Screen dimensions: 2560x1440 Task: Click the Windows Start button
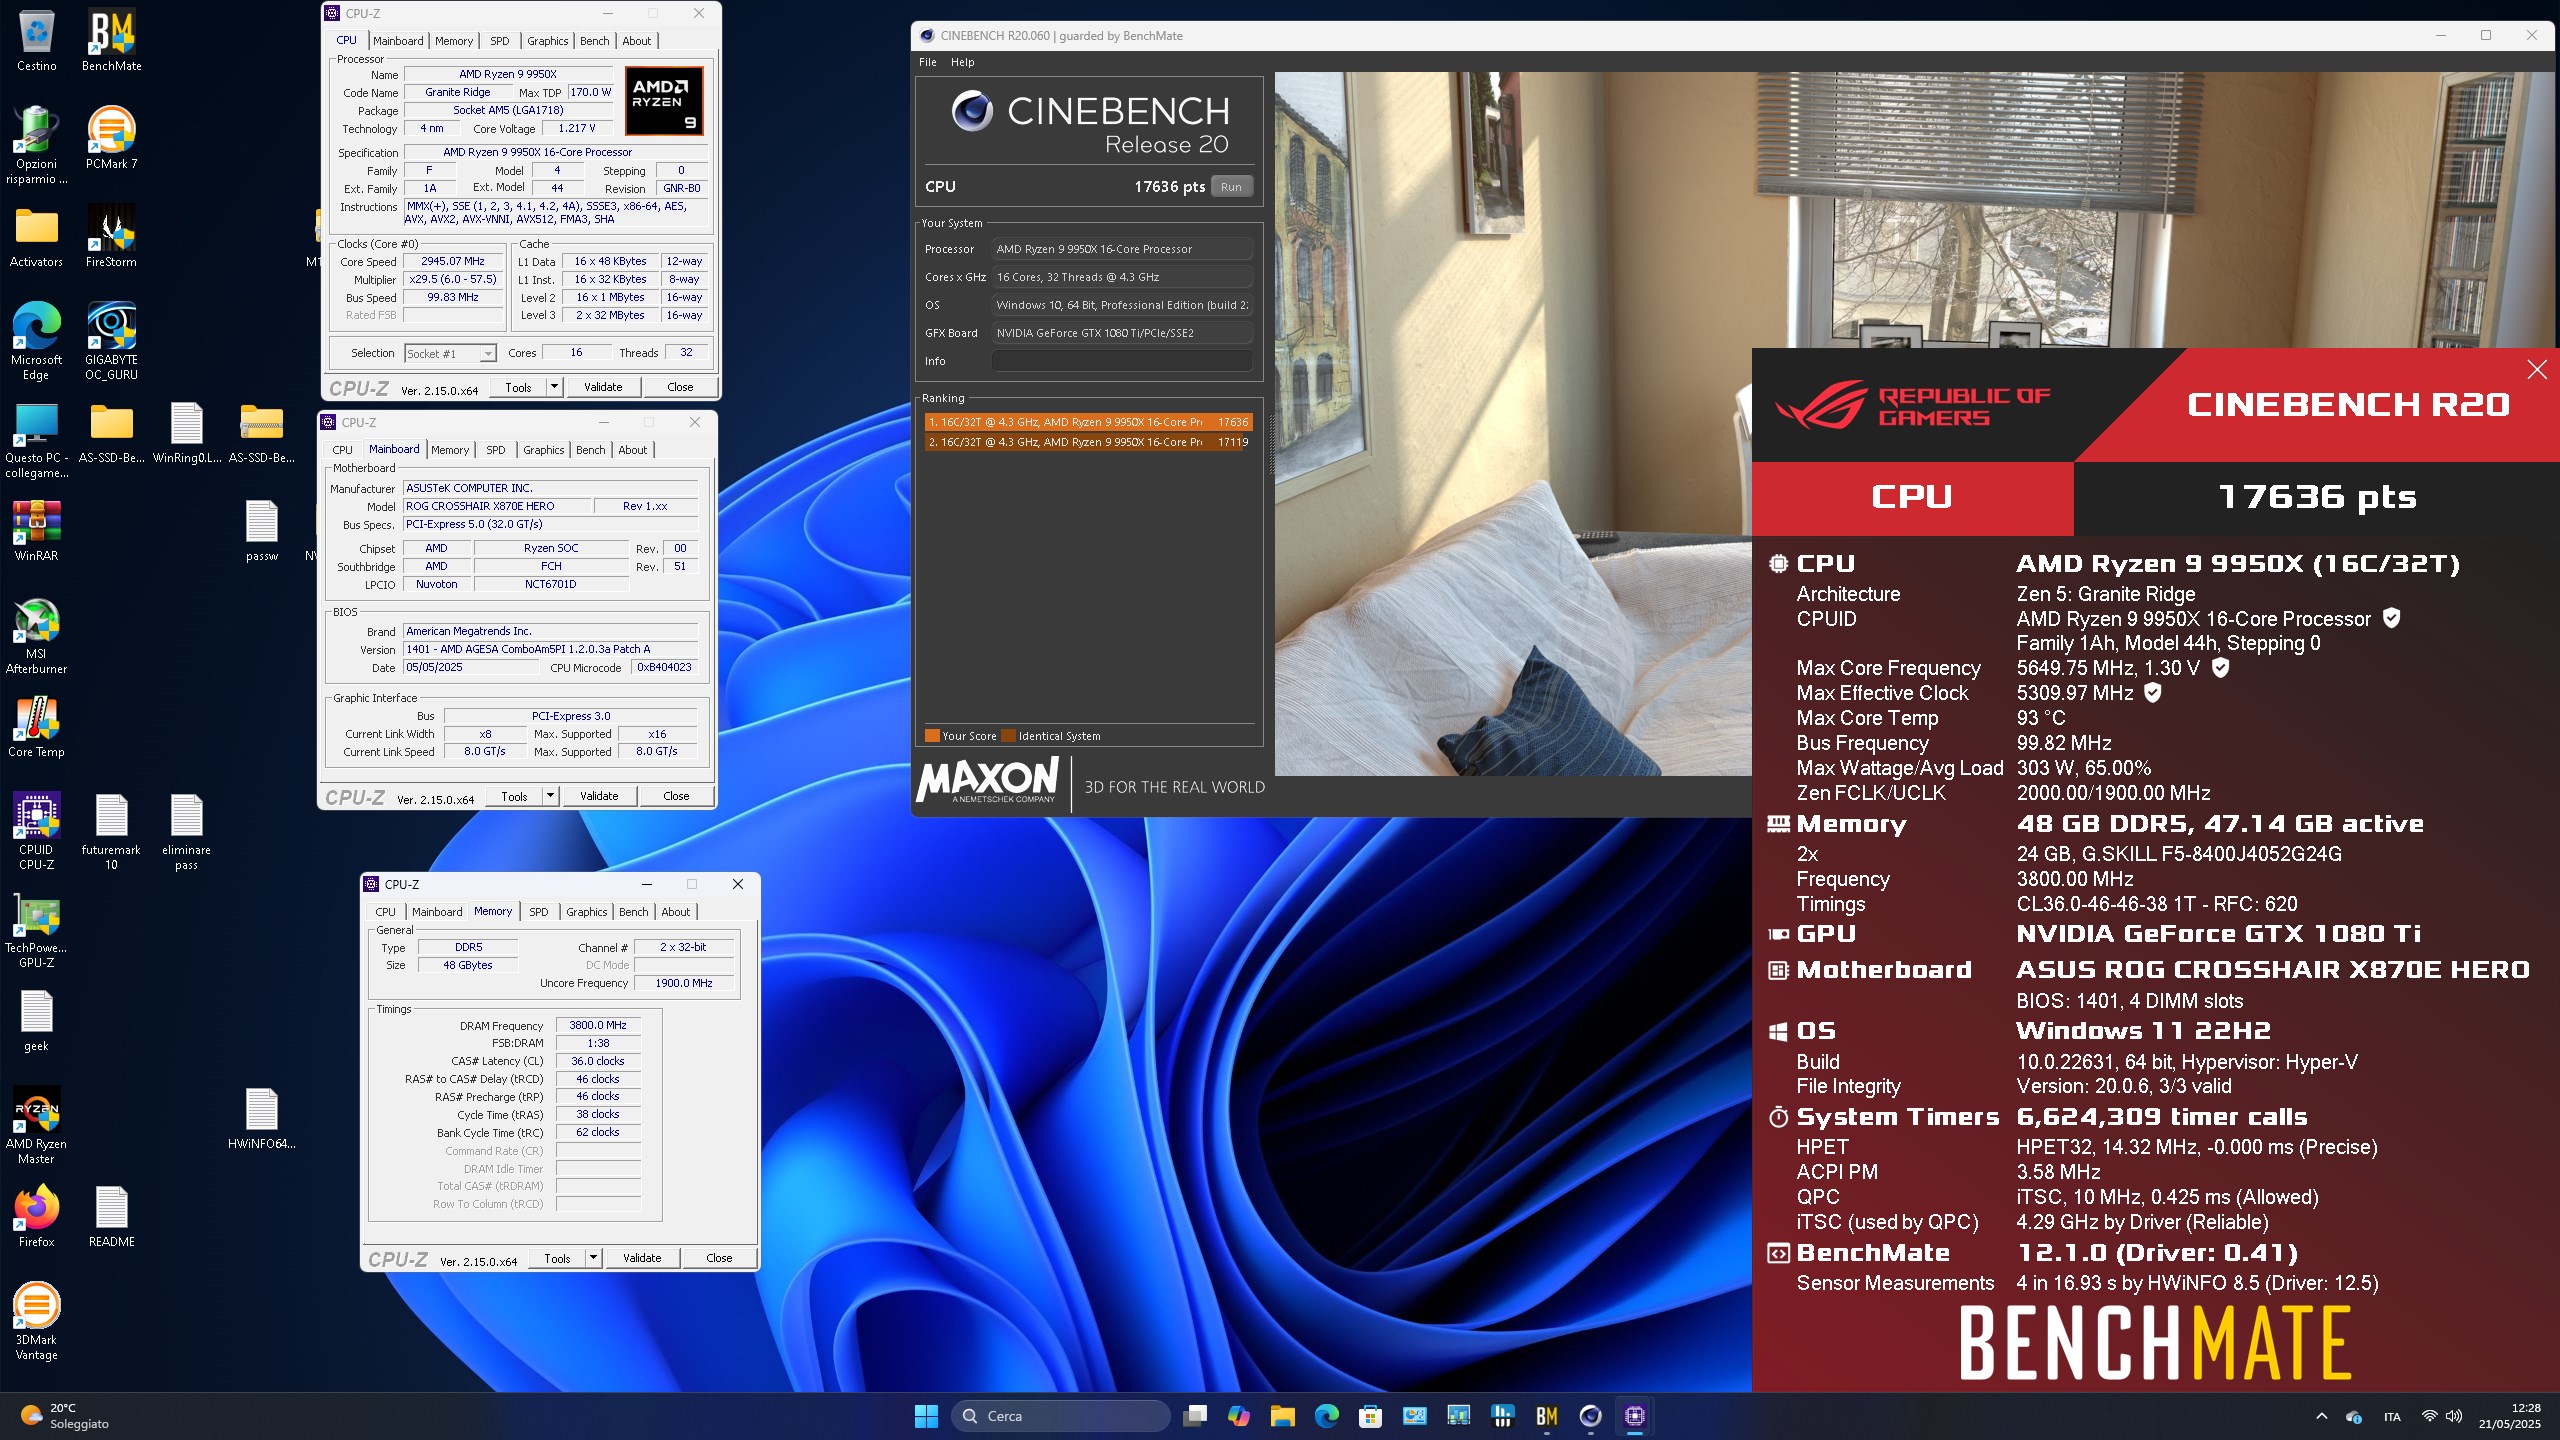926,1416
